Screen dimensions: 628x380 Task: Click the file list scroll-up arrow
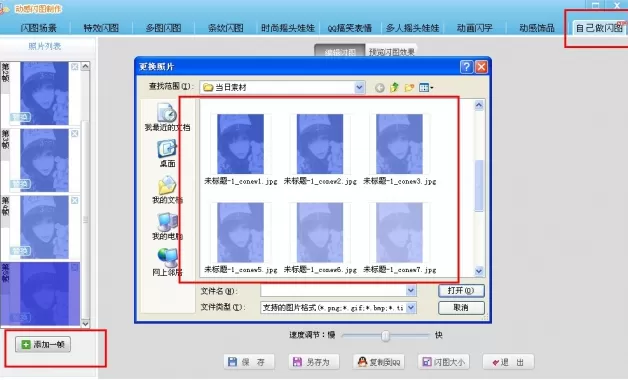(x=479, y=105)
